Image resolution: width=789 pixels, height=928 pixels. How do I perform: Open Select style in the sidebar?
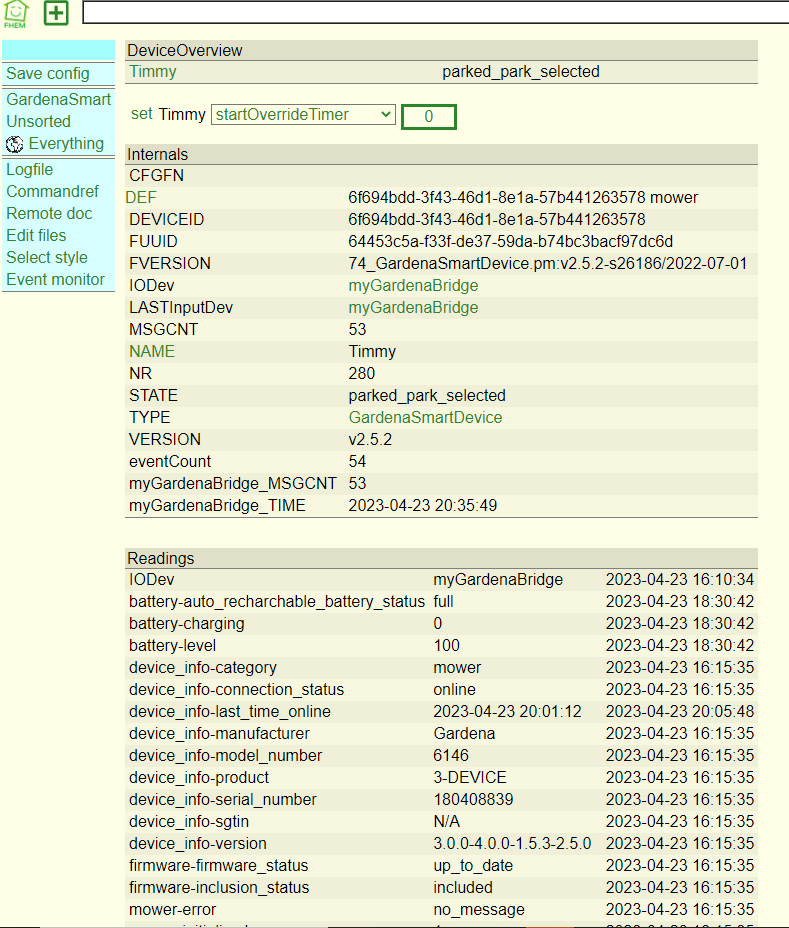47,257
